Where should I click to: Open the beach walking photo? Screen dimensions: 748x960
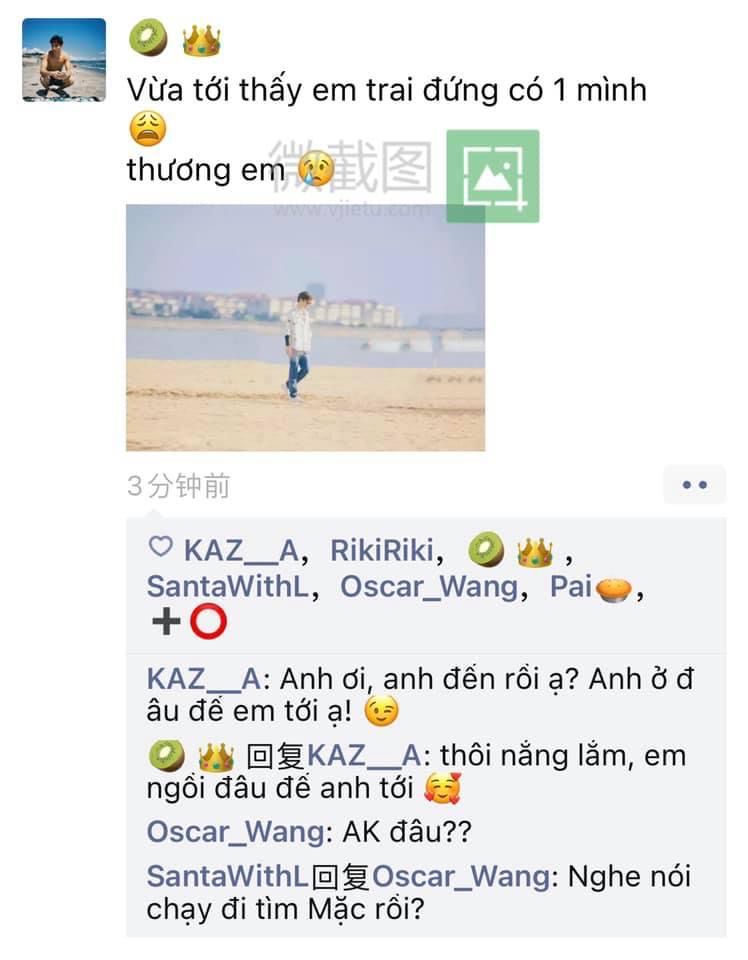(x=305, y=328)
